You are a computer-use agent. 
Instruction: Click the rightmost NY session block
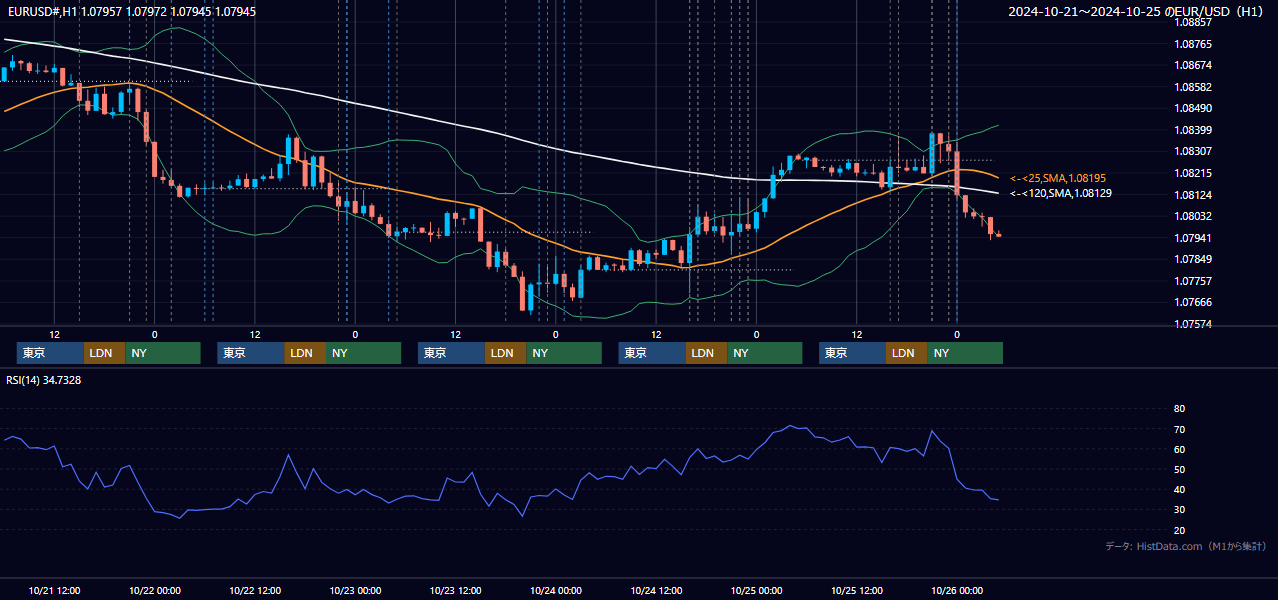coord(965,353)
